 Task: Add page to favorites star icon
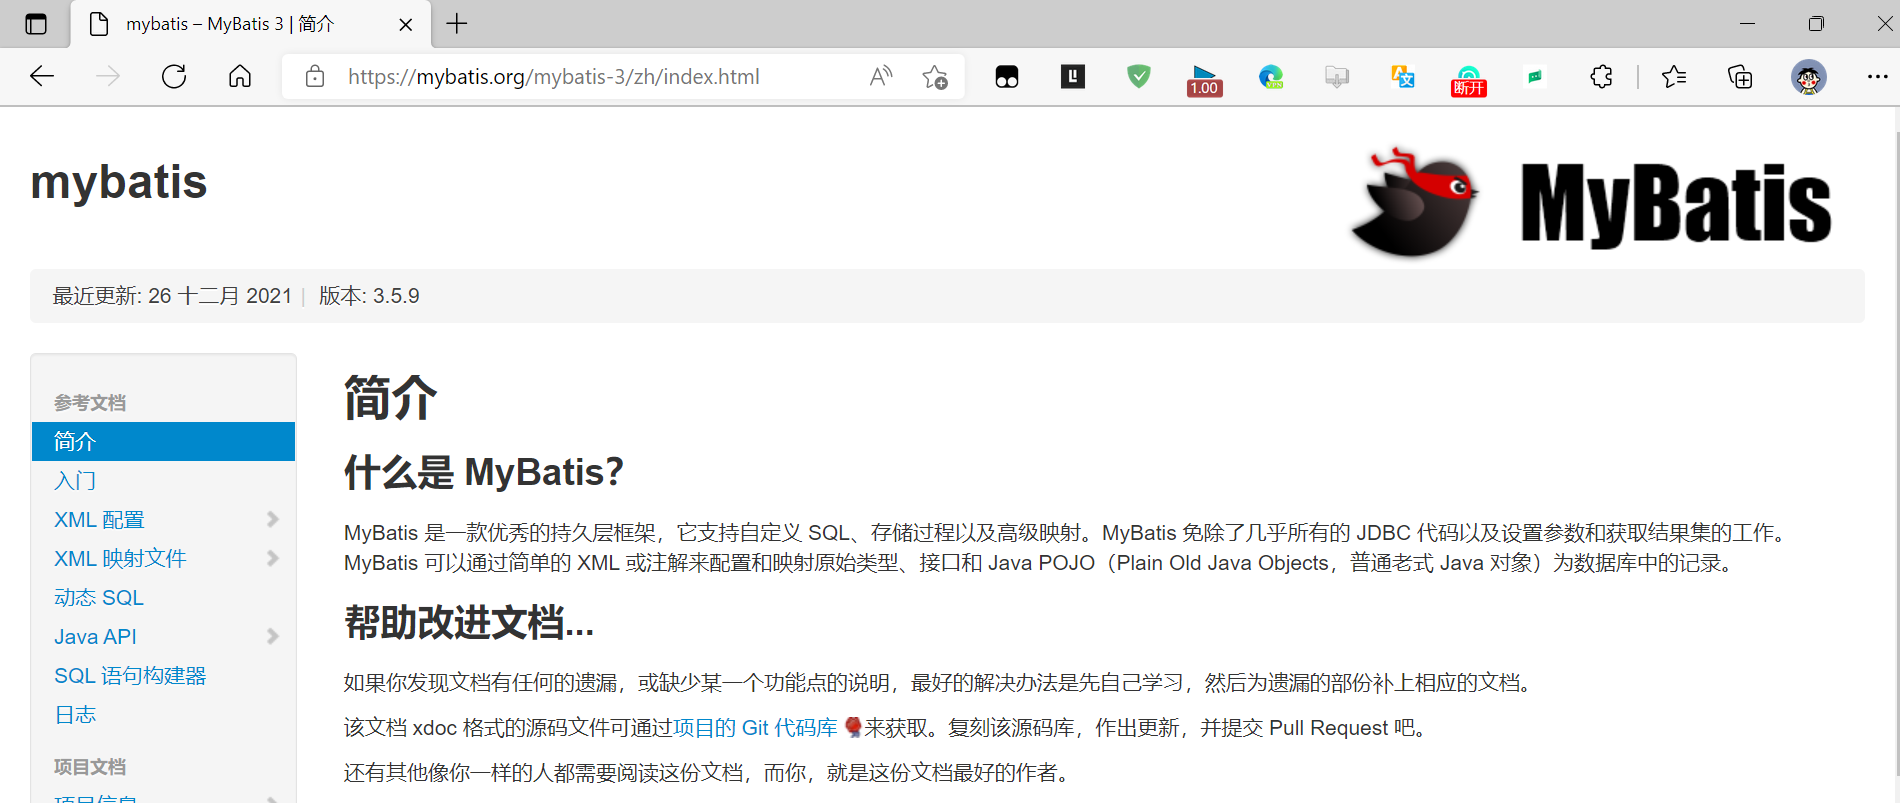click(x=935, y=76)
